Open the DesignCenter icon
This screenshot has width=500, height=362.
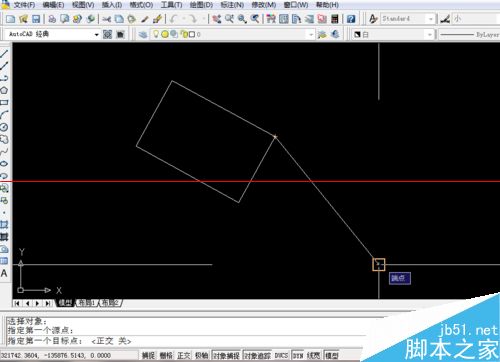pyautogui.click(x=284, y=19)
